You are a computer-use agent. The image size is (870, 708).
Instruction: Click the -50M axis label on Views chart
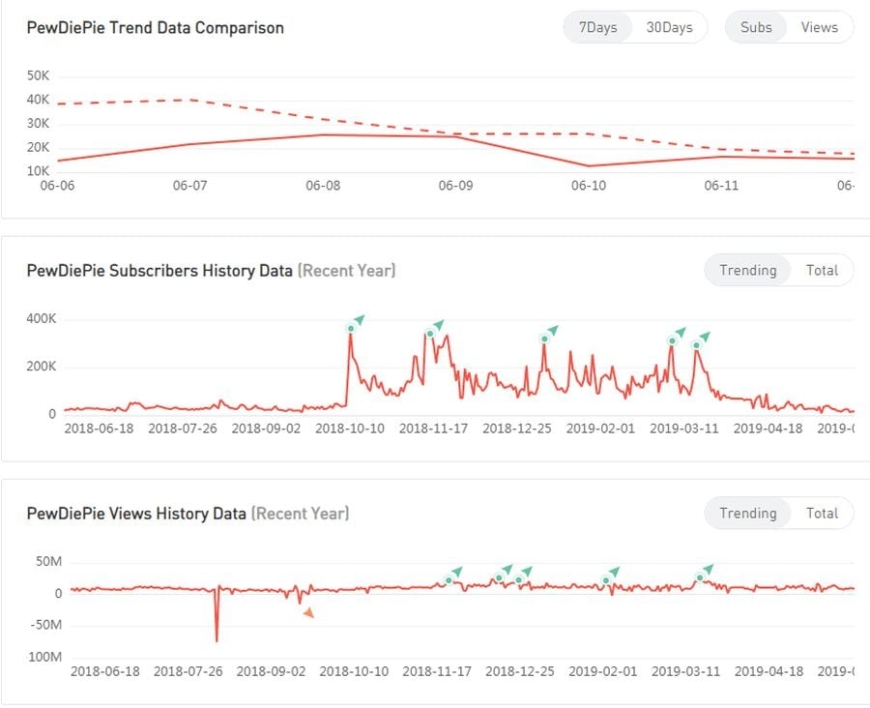pos(45,625)
